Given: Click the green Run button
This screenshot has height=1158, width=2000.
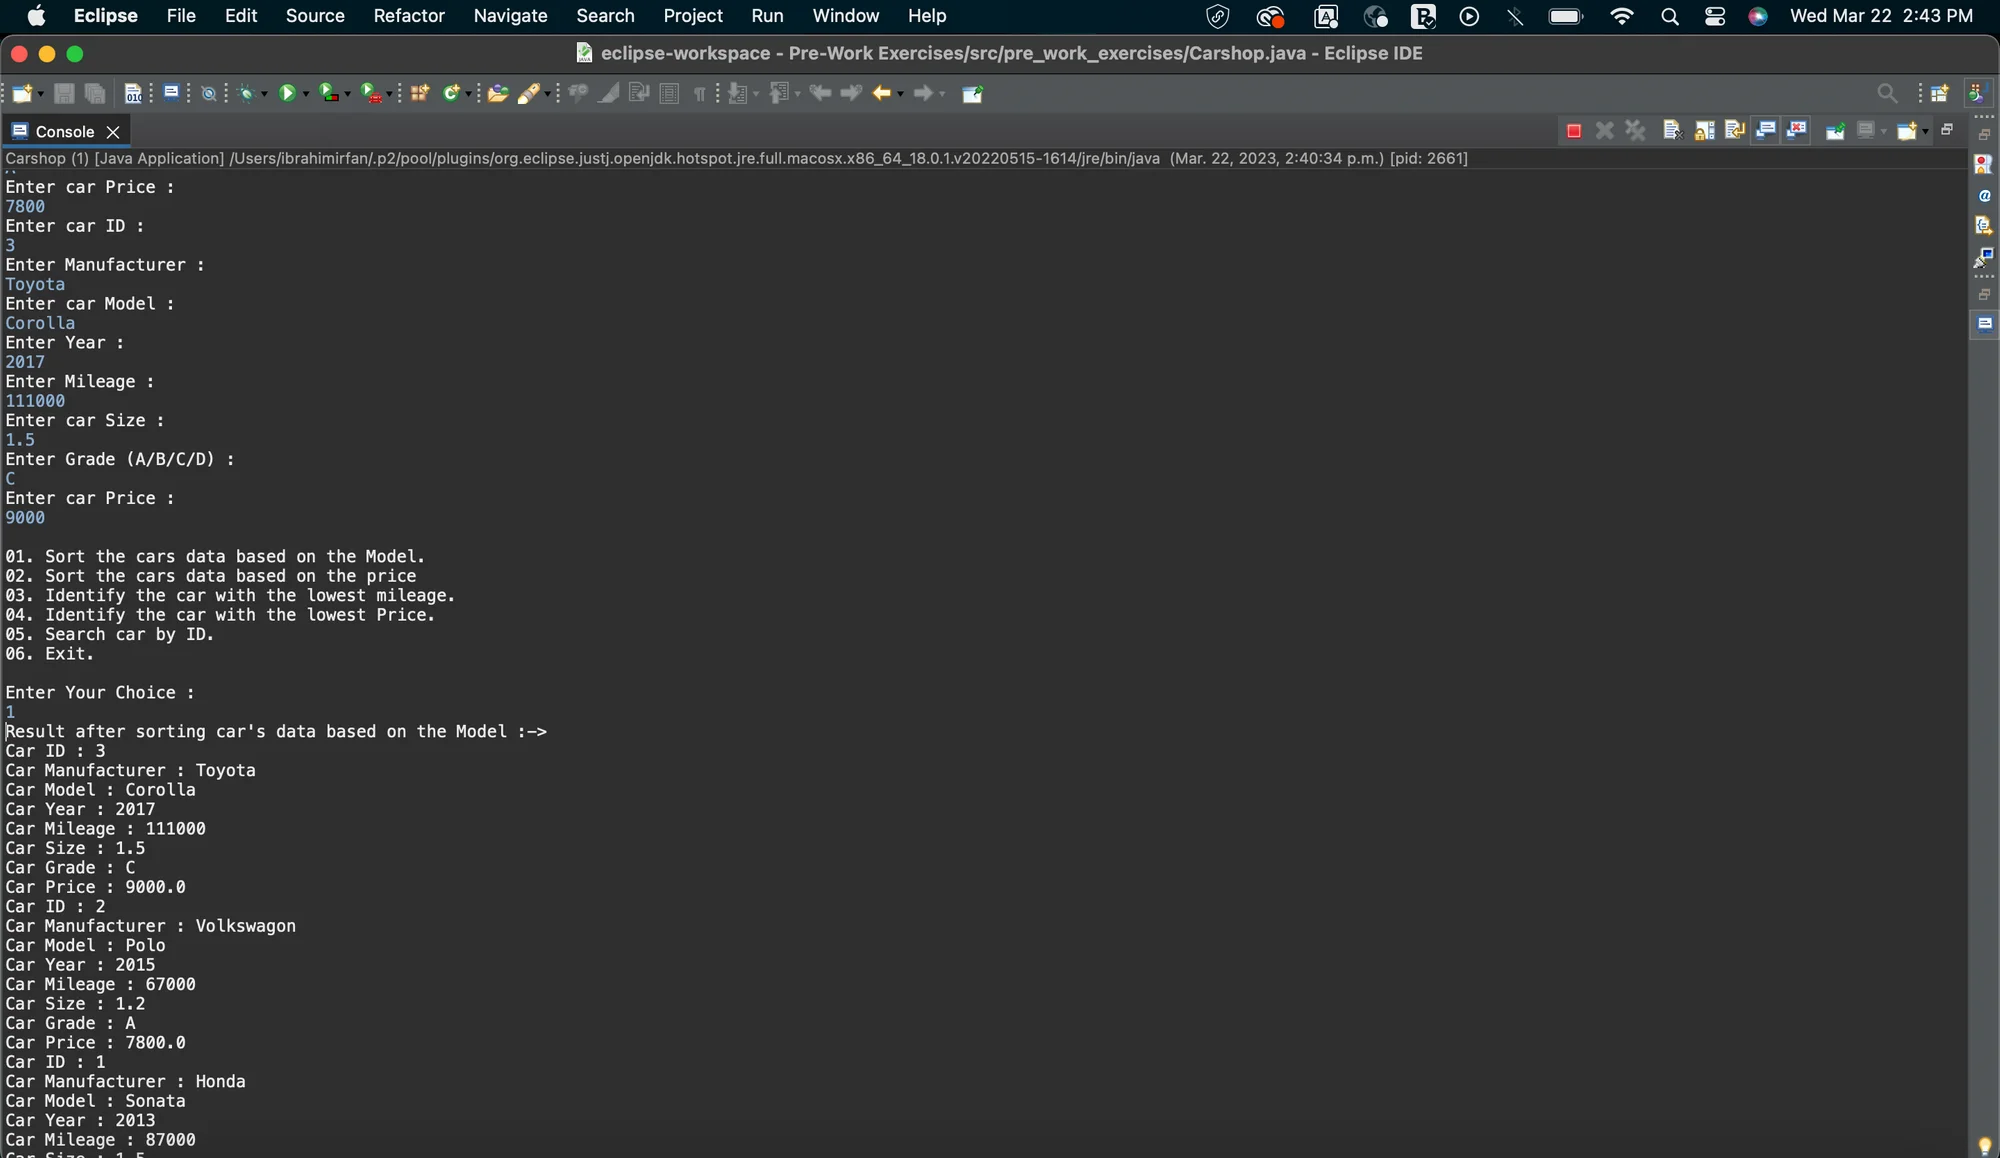Looking at the screenshot, I should pos(287,93).
